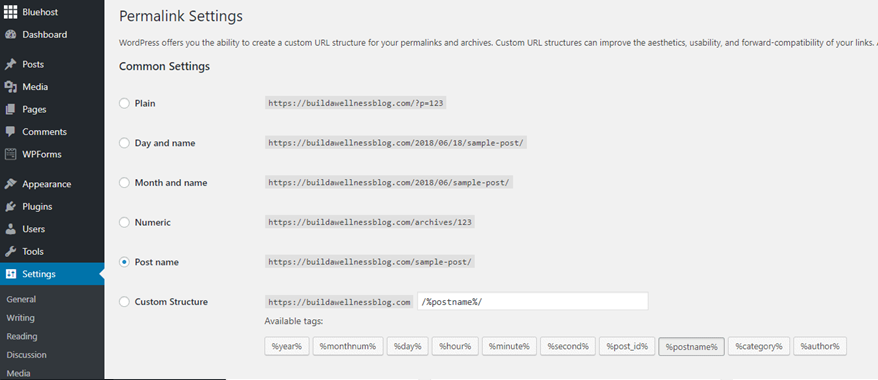This screenshot has width=878, height=380.
Task: Click the 2018/06/18/sample-post example URL
Action: 396,143
